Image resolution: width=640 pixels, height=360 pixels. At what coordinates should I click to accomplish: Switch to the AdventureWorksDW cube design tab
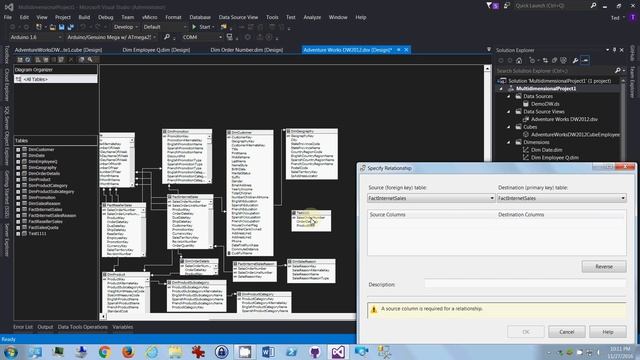click(x=58, y=50)
